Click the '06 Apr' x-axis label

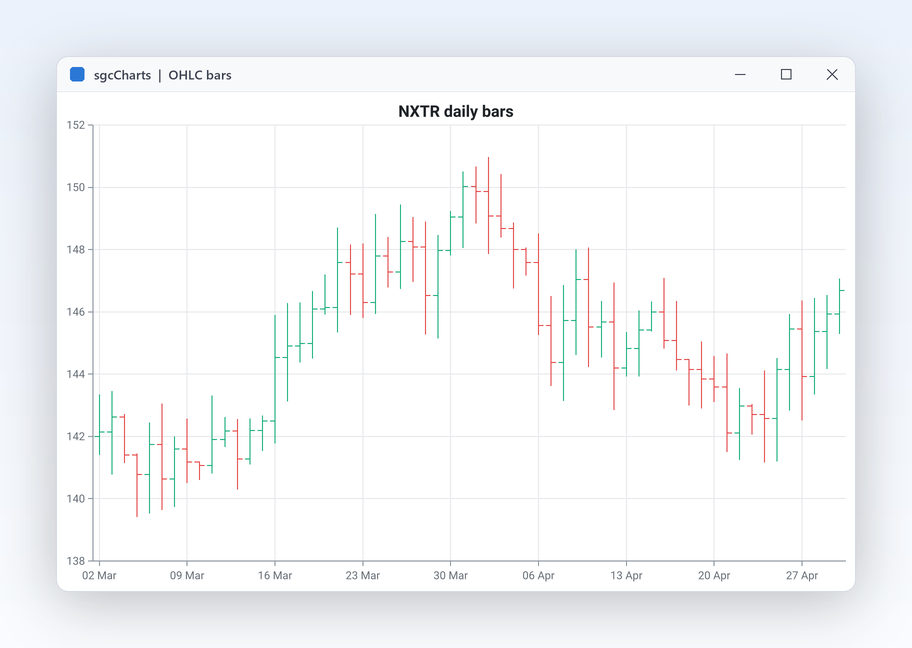(538, 575)
